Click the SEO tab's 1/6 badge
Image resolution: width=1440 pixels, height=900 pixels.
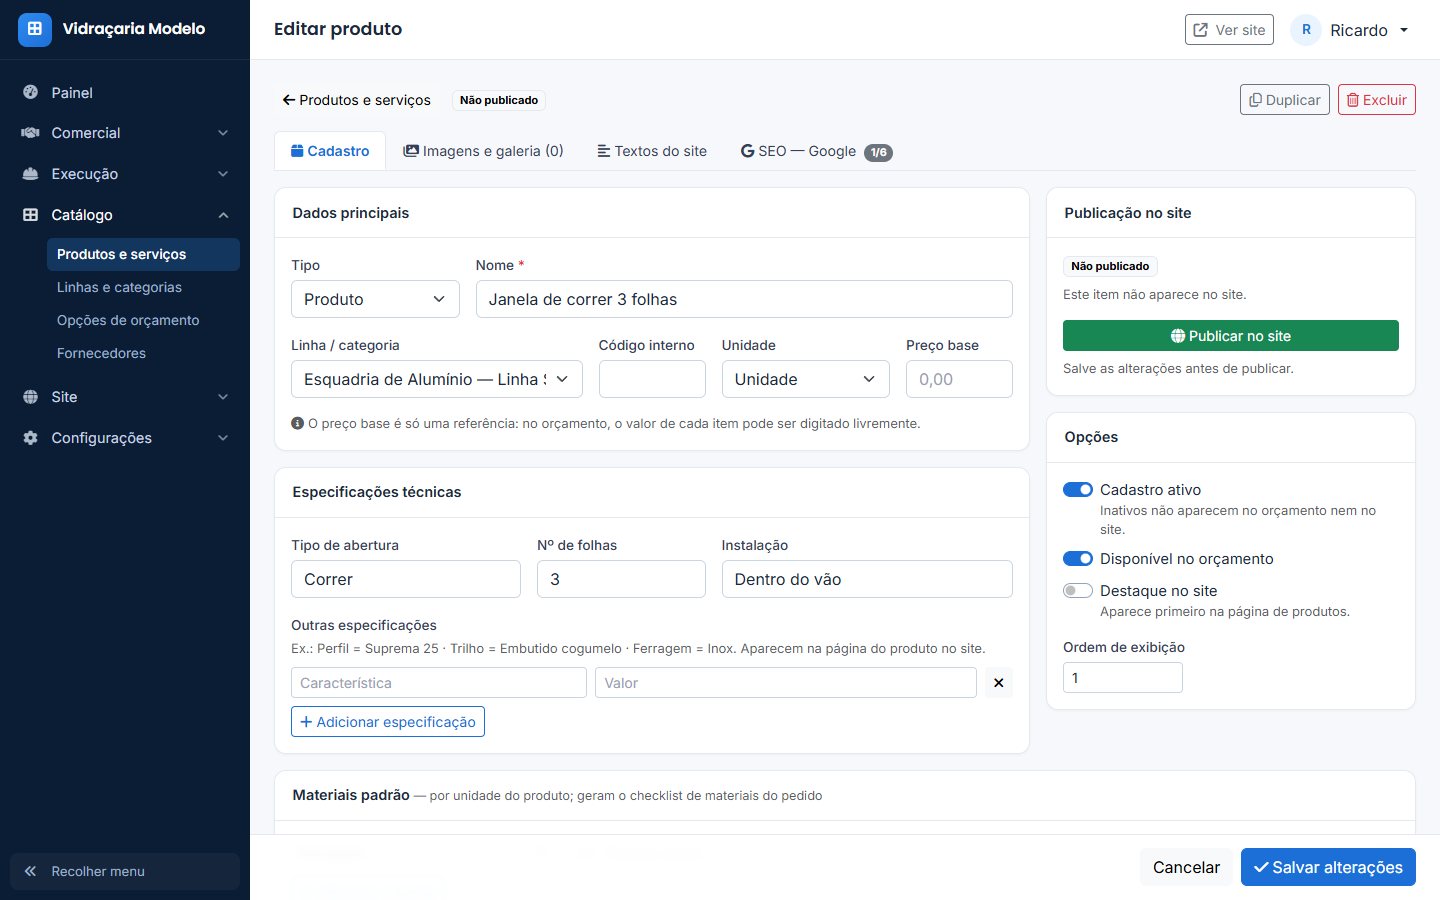[878, 152]
